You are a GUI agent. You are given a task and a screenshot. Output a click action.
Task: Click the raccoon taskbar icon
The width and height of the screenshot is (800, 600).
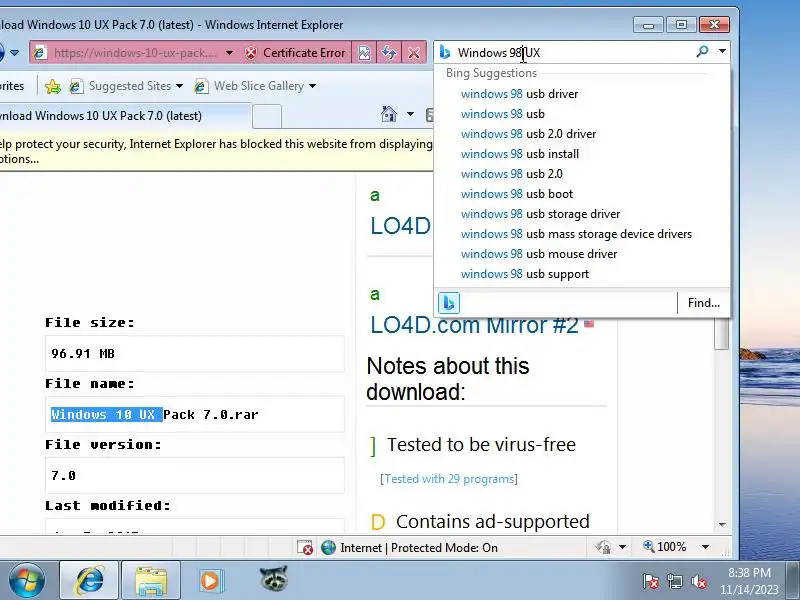273,579
